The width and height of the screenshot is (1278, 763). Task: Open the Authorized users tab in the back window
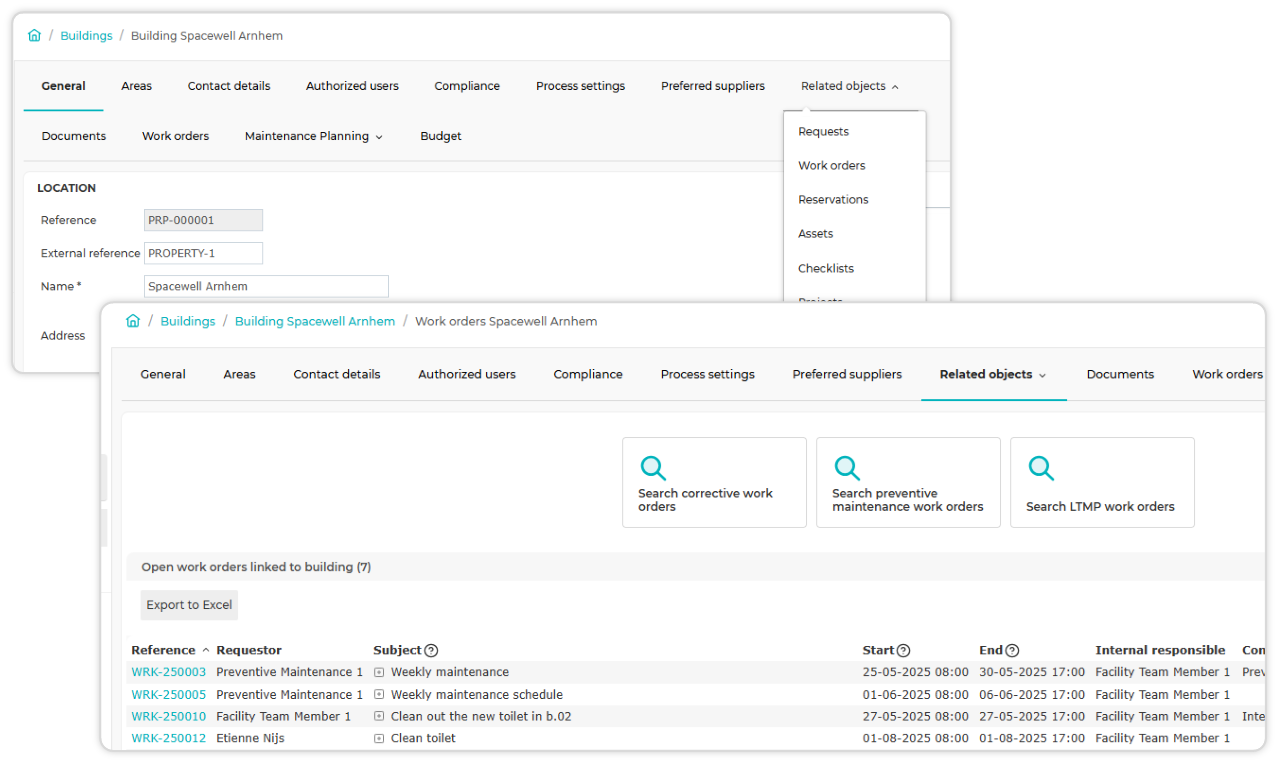click(x=352, y=86)
